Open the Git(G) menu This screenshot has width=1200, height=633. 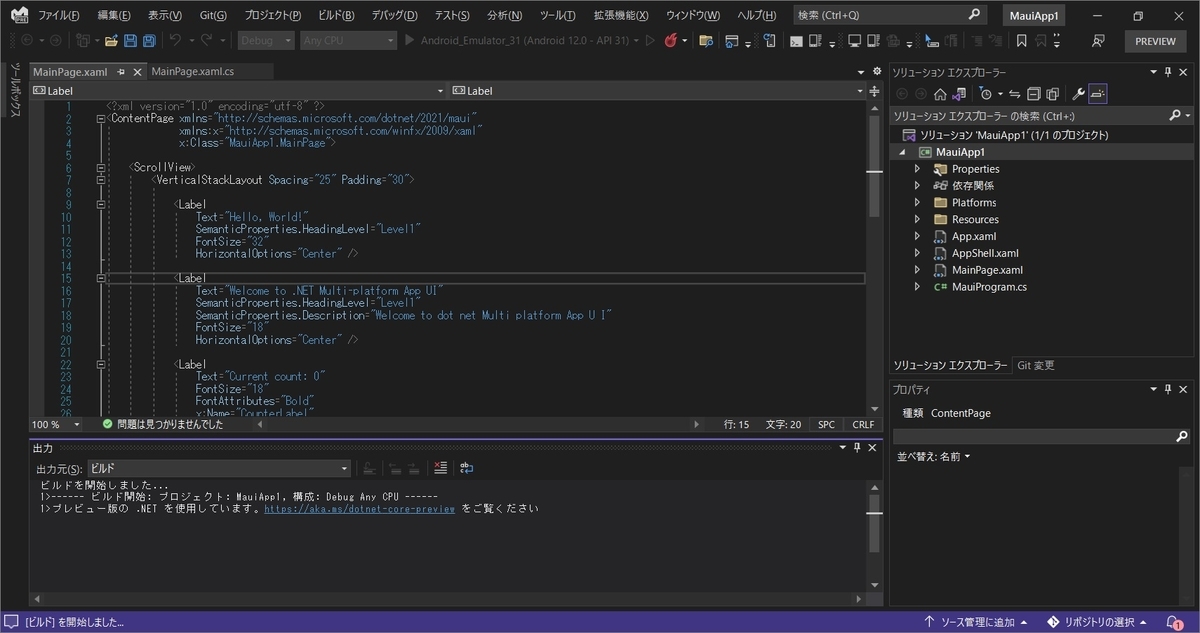[x=213, y=16]
